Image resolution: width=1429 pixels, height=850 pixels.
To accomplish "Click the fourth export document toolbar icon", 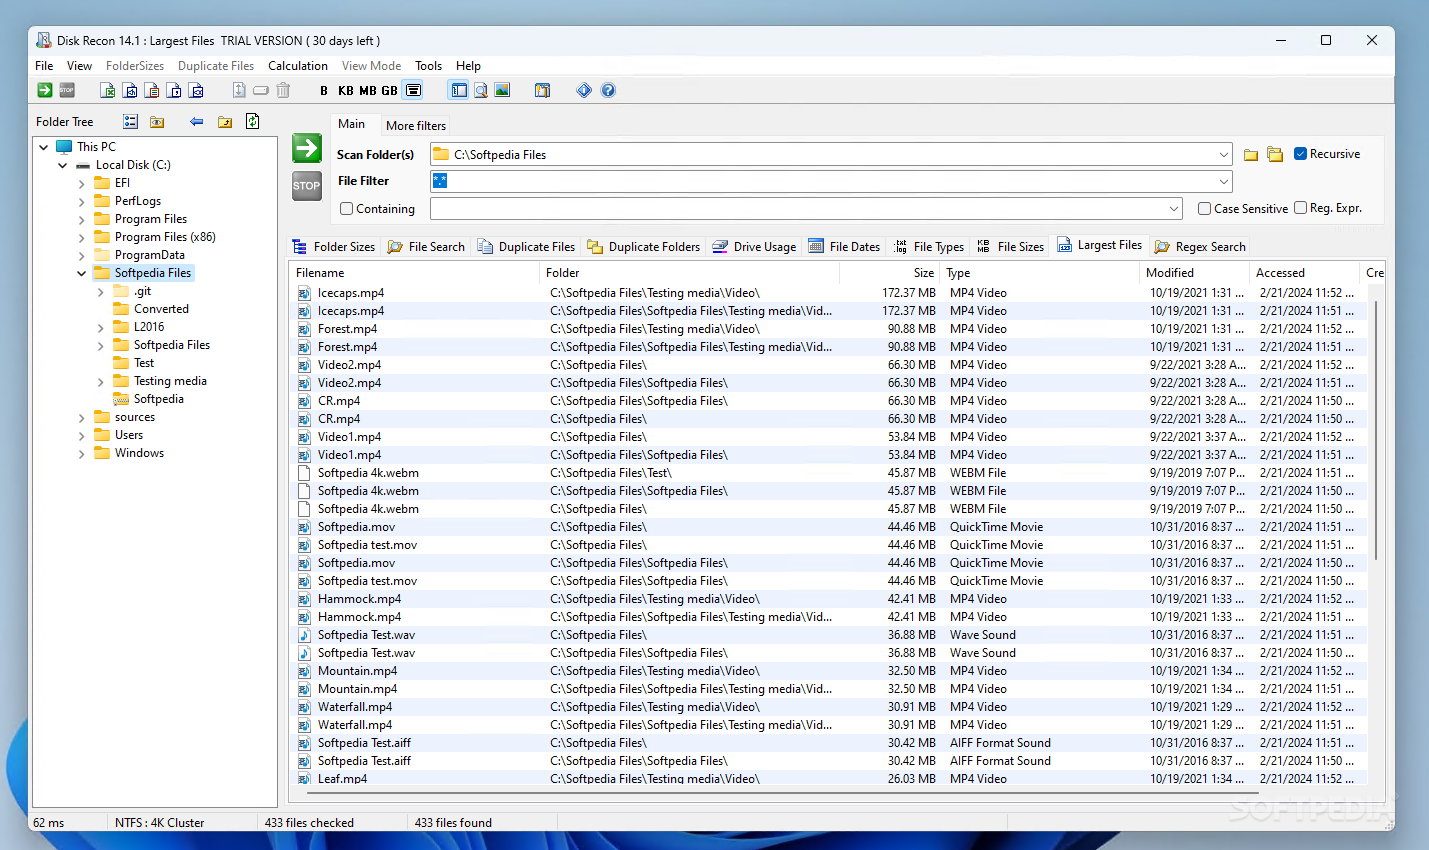I will 174,90.
